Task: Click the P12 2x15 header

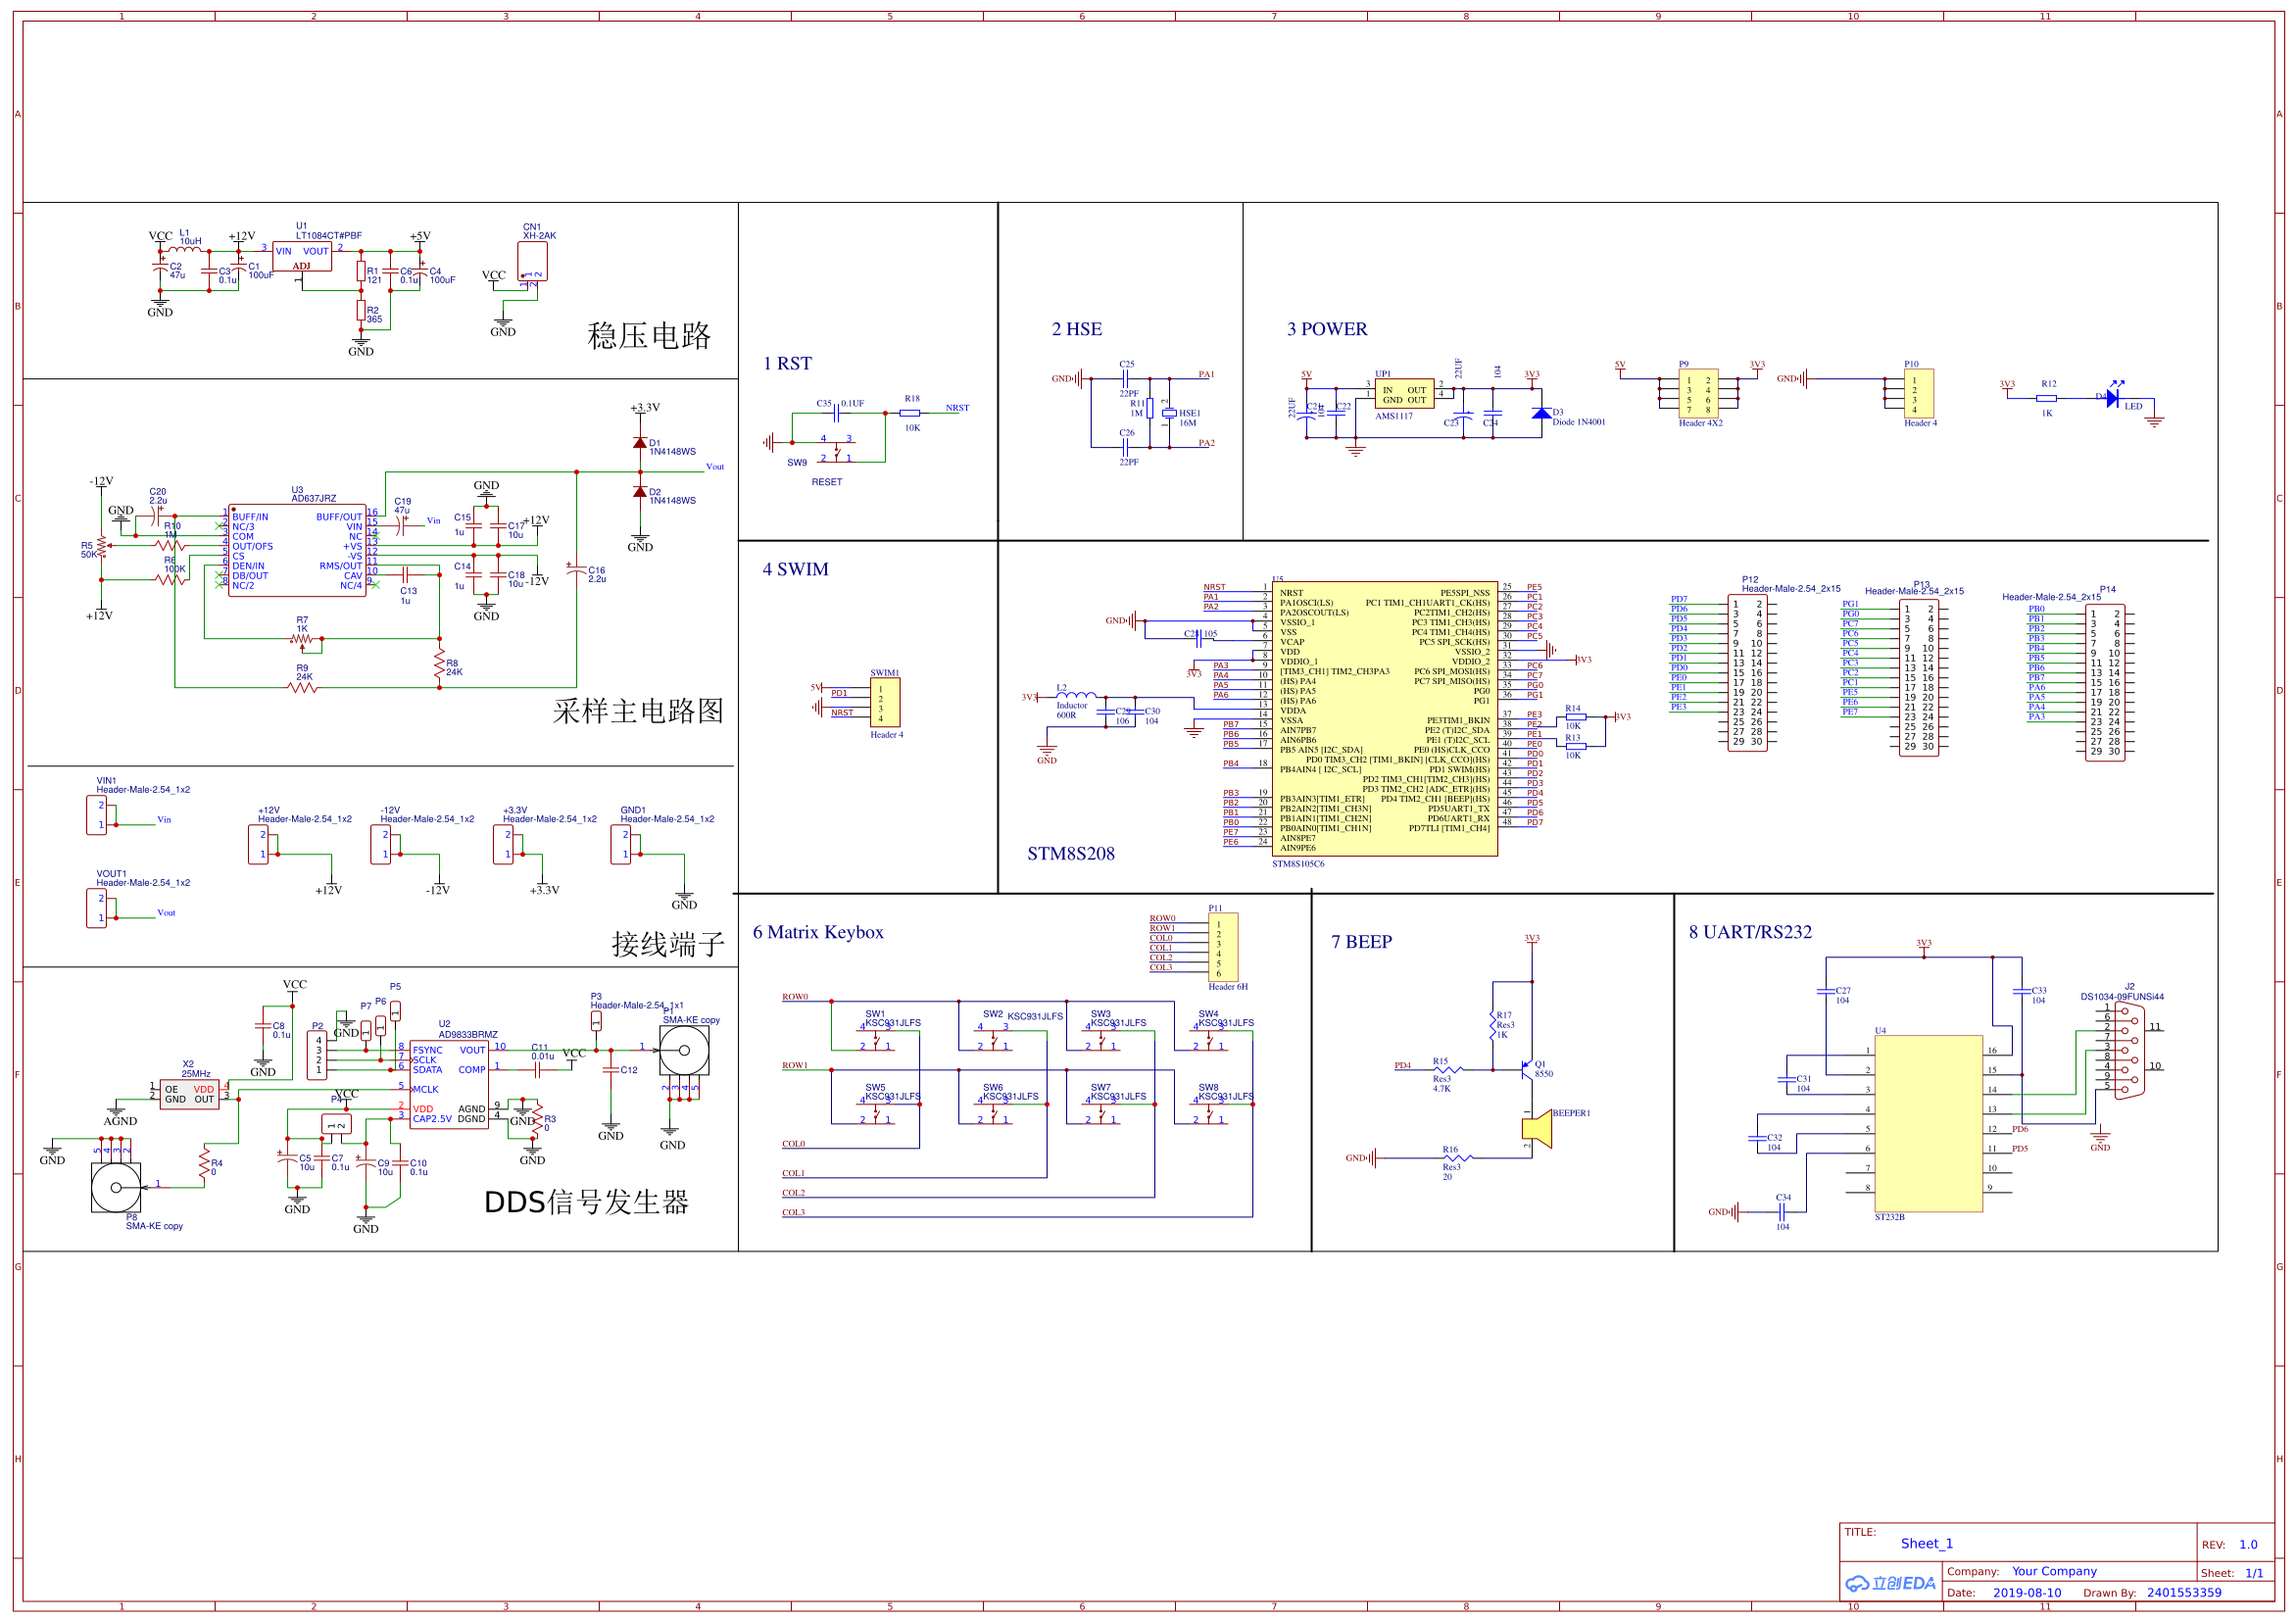Action: tap(1747, 674)
